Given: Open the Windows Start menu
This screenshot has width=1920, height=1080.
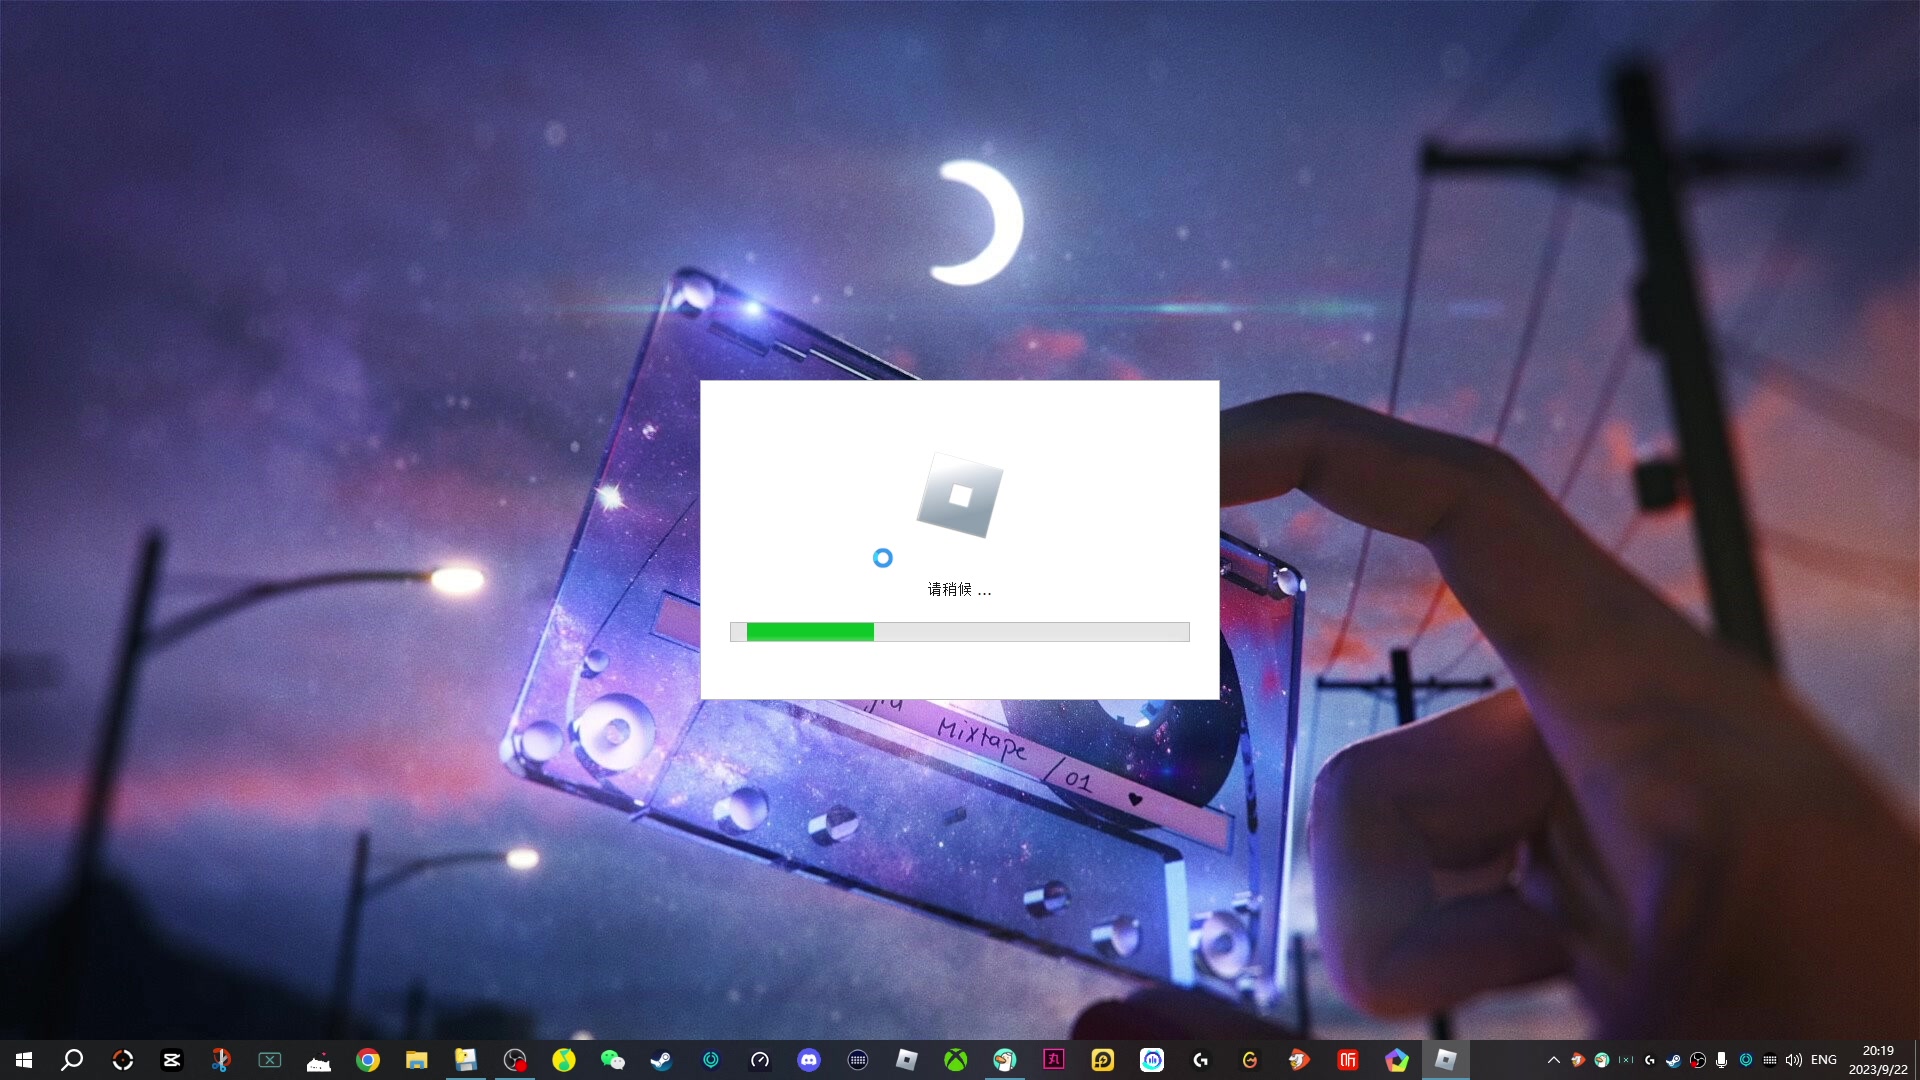Looking at the screenshot, I should click(x=24, y=1060).
